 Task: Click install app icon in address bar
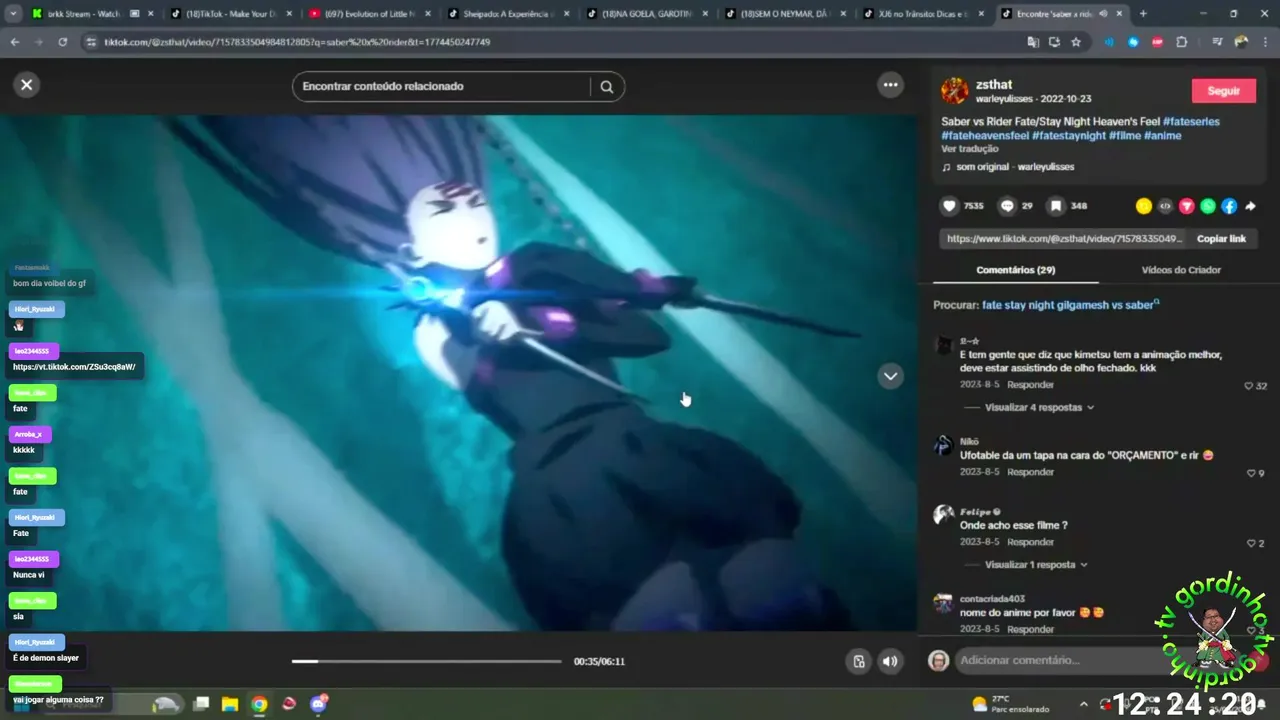point(1054,42)
